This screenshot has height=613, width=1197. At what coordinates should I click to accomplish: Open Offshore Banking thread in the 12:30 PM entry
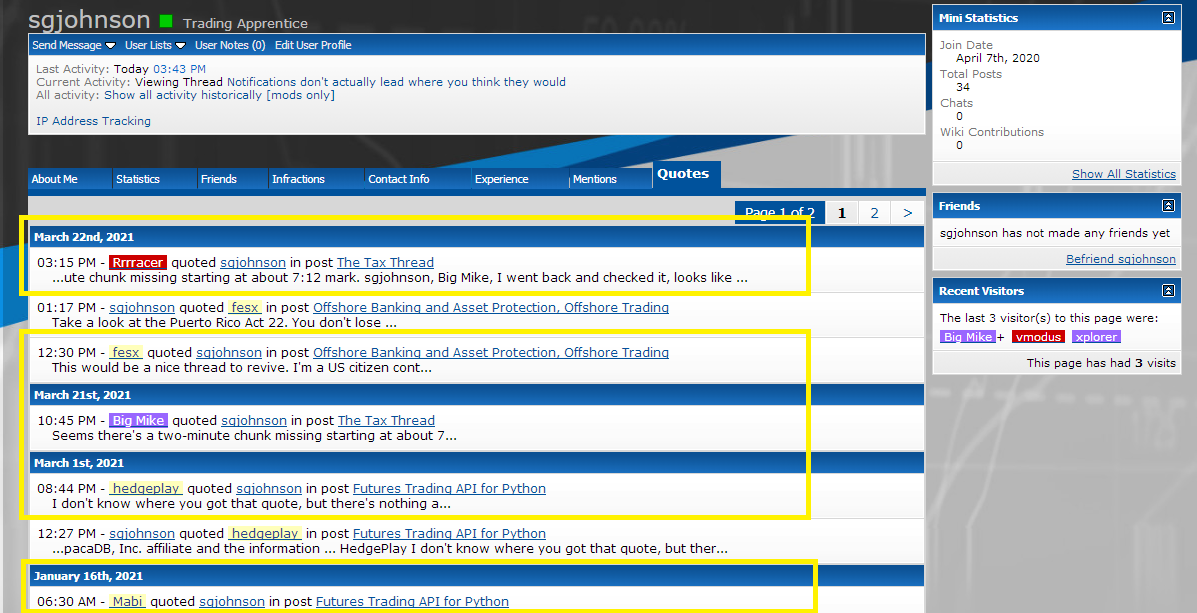tap(491, 353)
